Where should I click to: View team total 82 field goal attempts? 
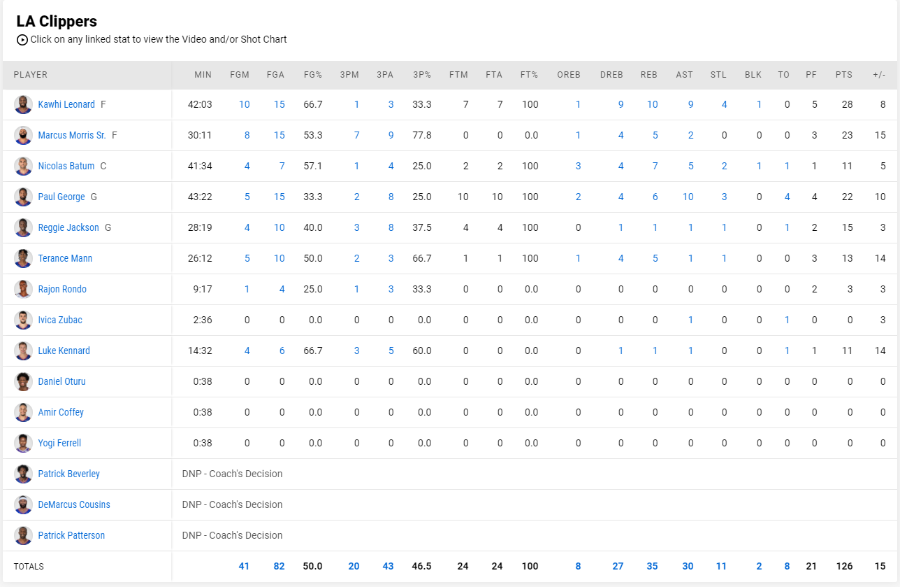pos(279,566)
